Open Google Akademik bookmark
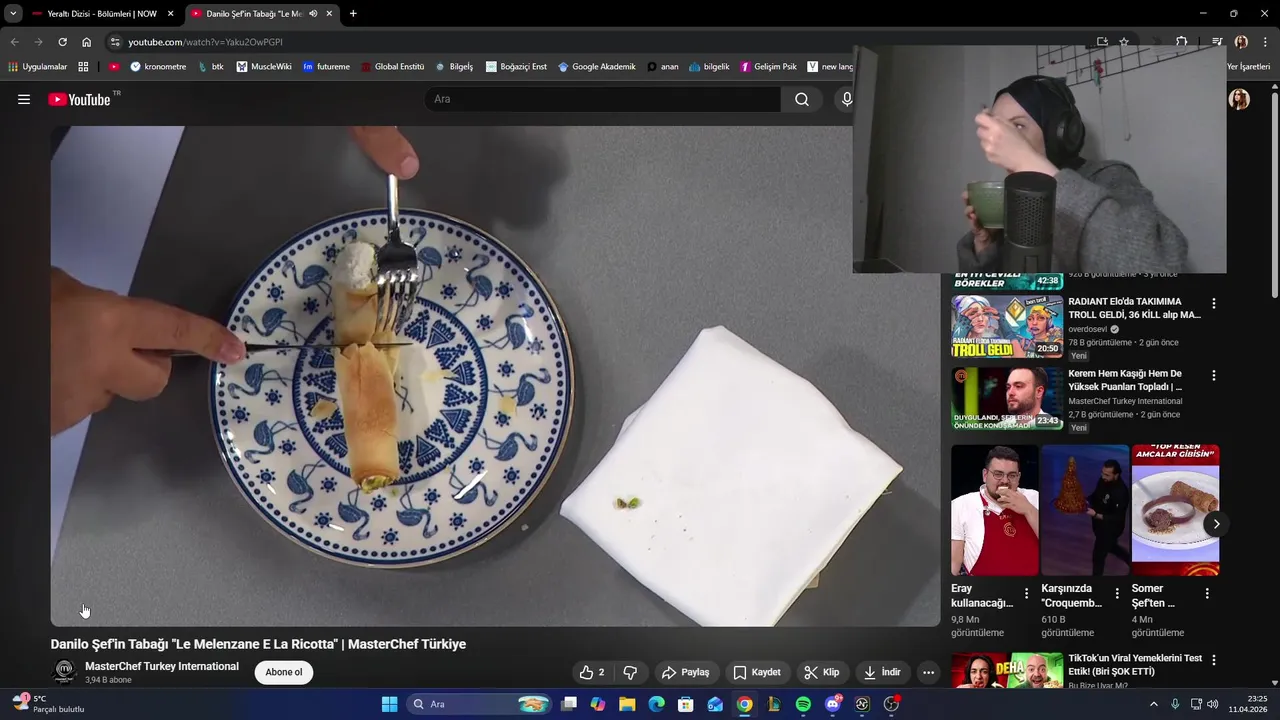Viewport: 1280px width, 720px height. click(596, 67)
